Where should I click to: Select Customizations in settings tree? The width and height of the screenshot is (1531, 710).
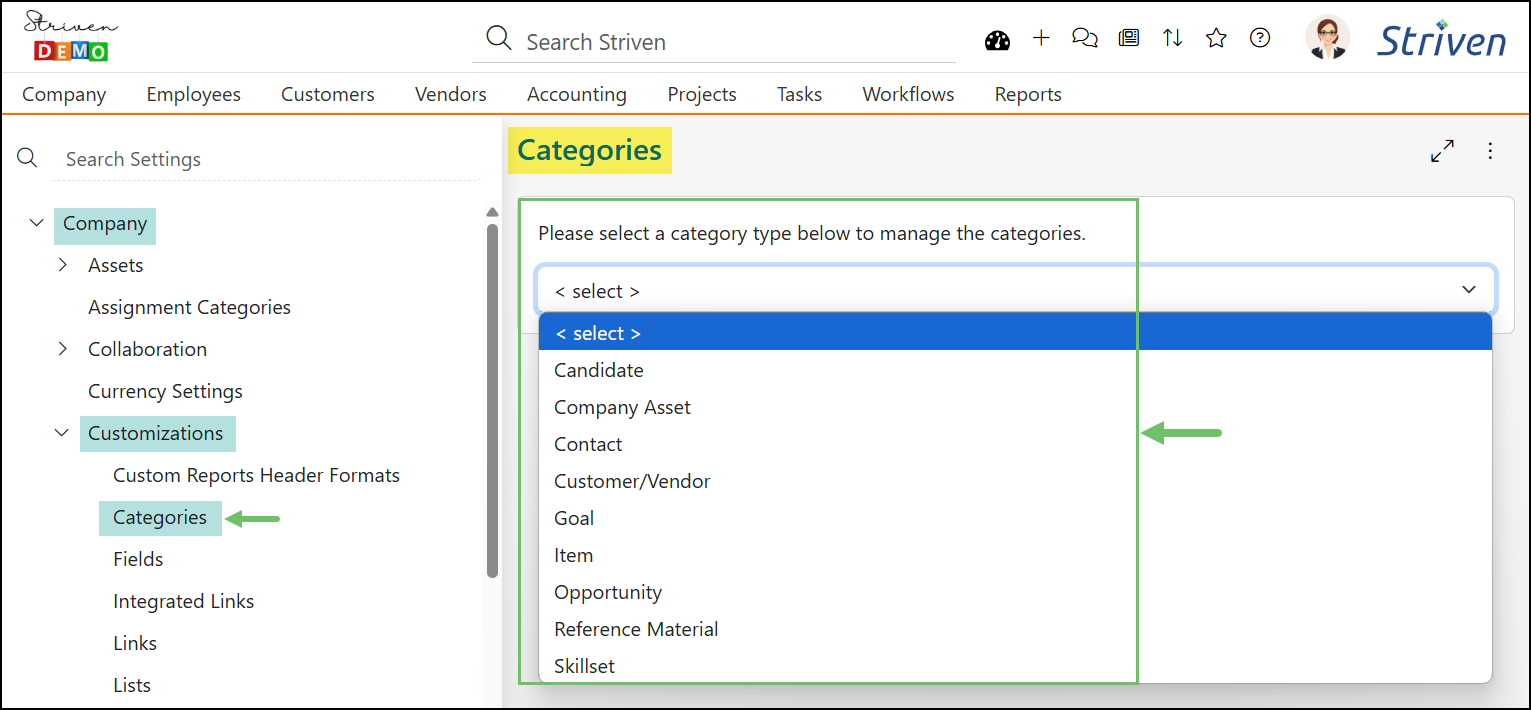(156, 433)
